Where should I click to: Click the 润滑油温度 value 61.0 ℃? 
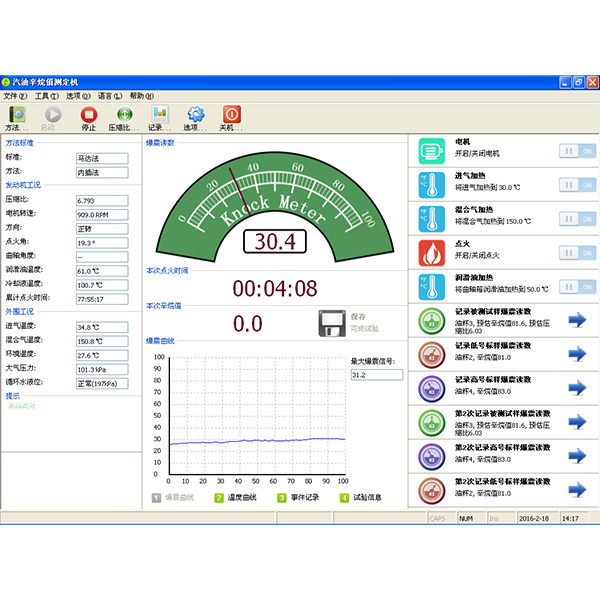coord(102,271)
